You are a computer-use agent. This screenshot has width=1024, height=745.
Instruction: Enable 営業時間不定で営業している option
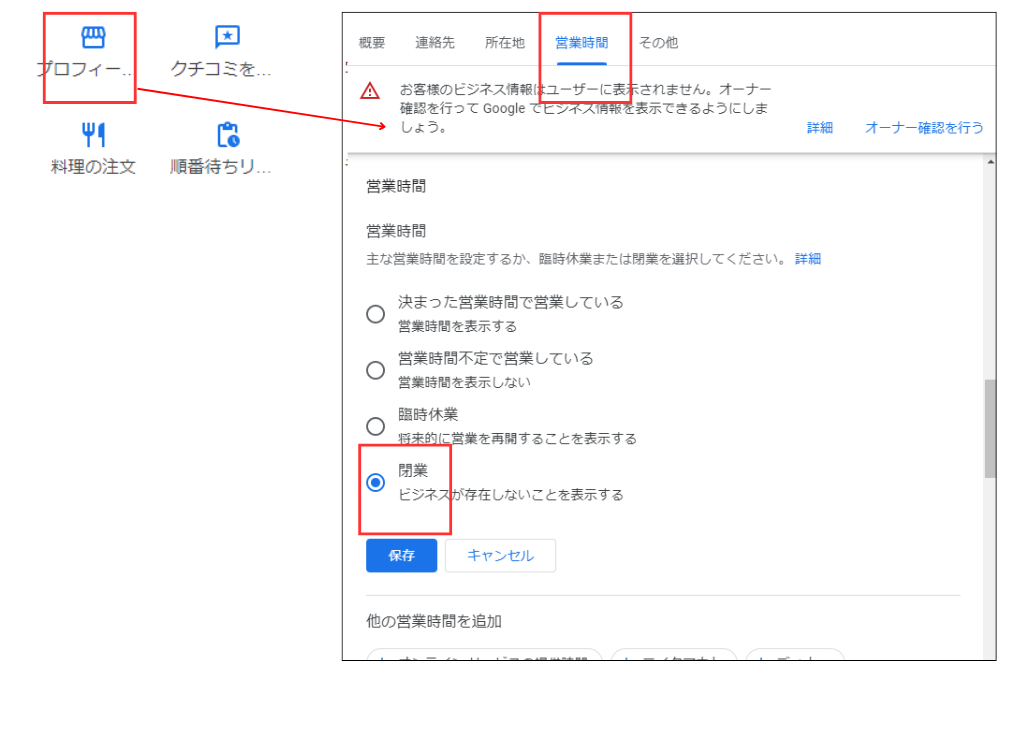coord(375,369)
